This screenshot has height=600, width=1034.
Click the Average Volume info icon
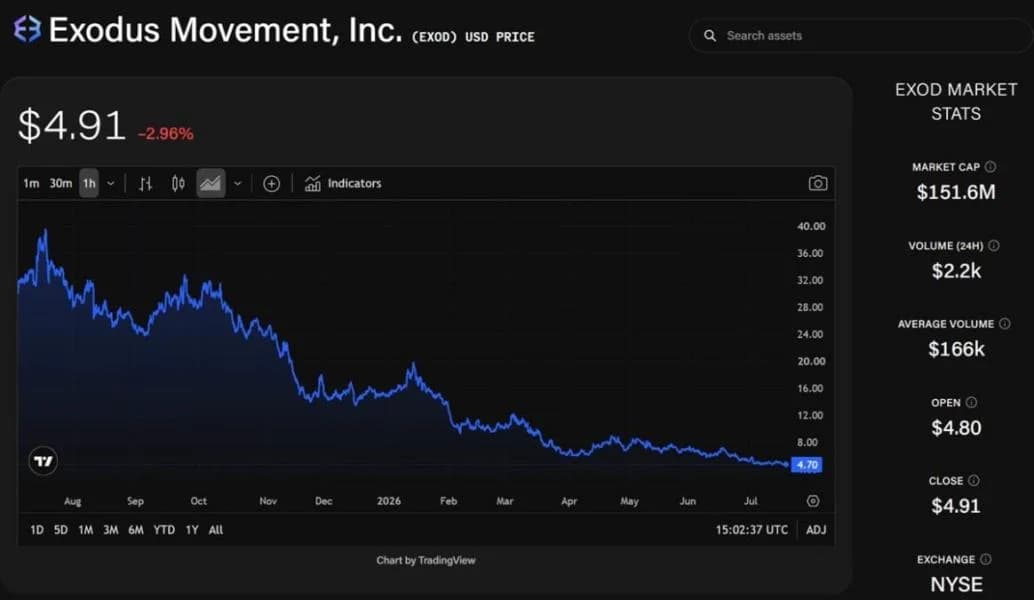click(x=1004, y=324)
